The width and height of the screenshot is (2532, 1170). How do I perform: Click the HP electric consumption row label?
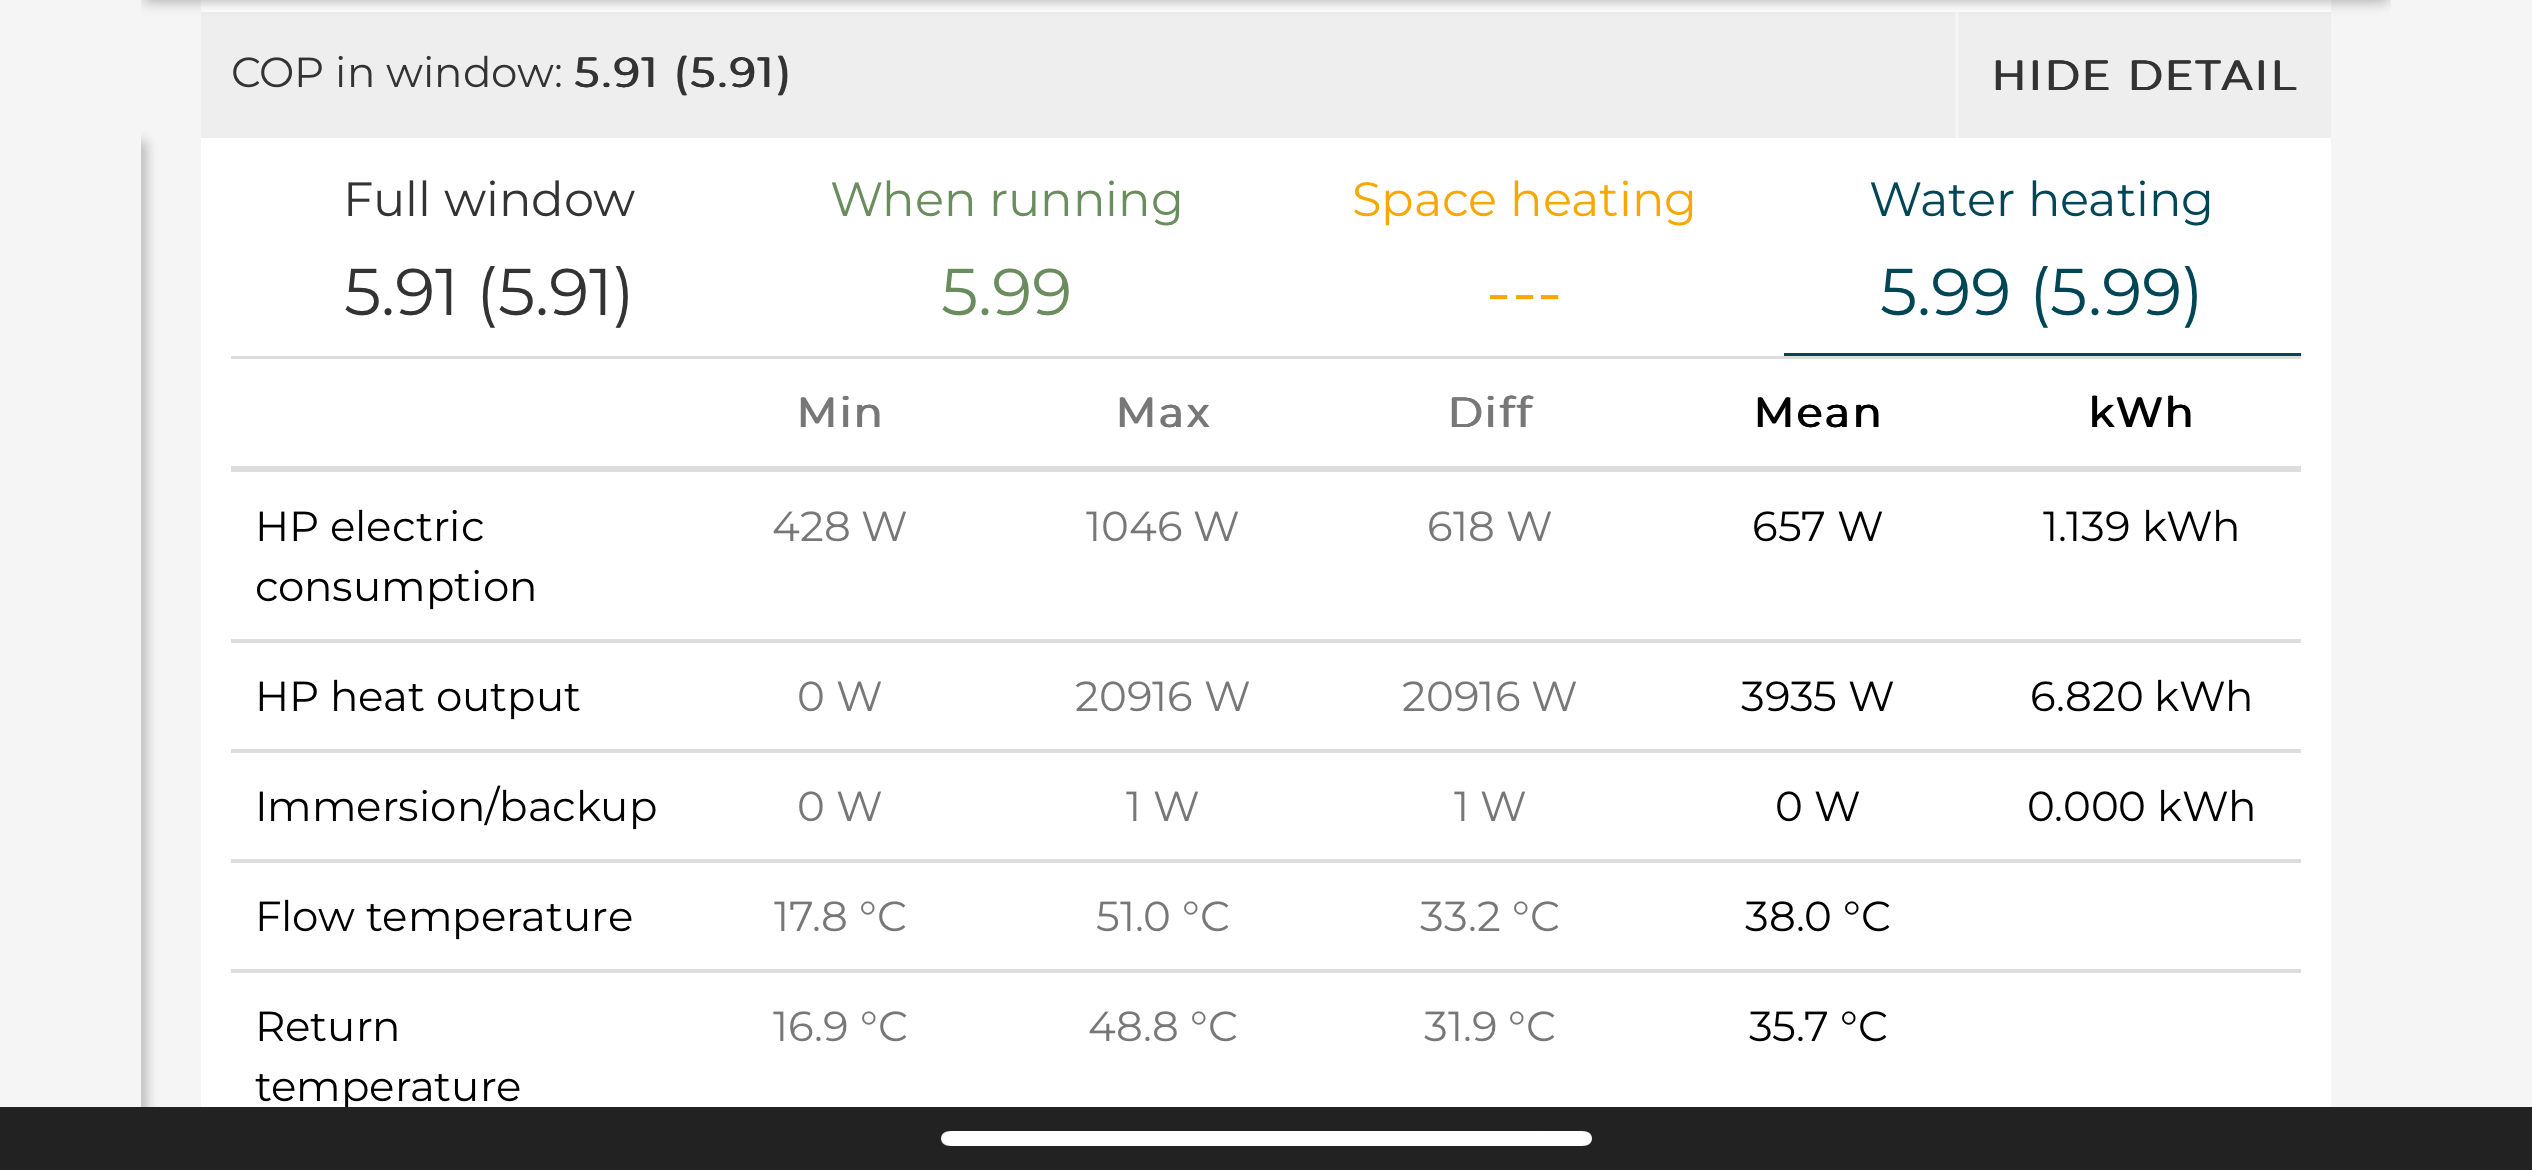(396, 556)
